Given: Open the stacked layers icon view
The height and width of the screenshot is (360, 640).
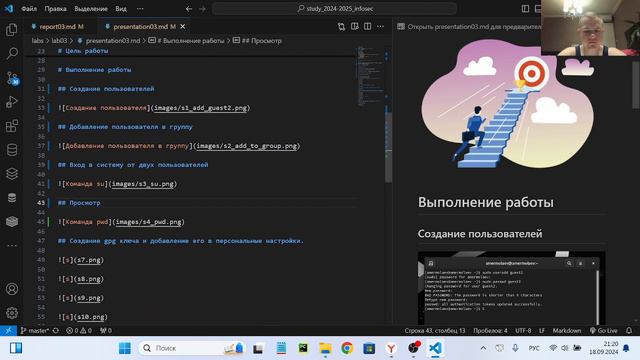Looking at the screenshot, I should click(x=12, y=173).
